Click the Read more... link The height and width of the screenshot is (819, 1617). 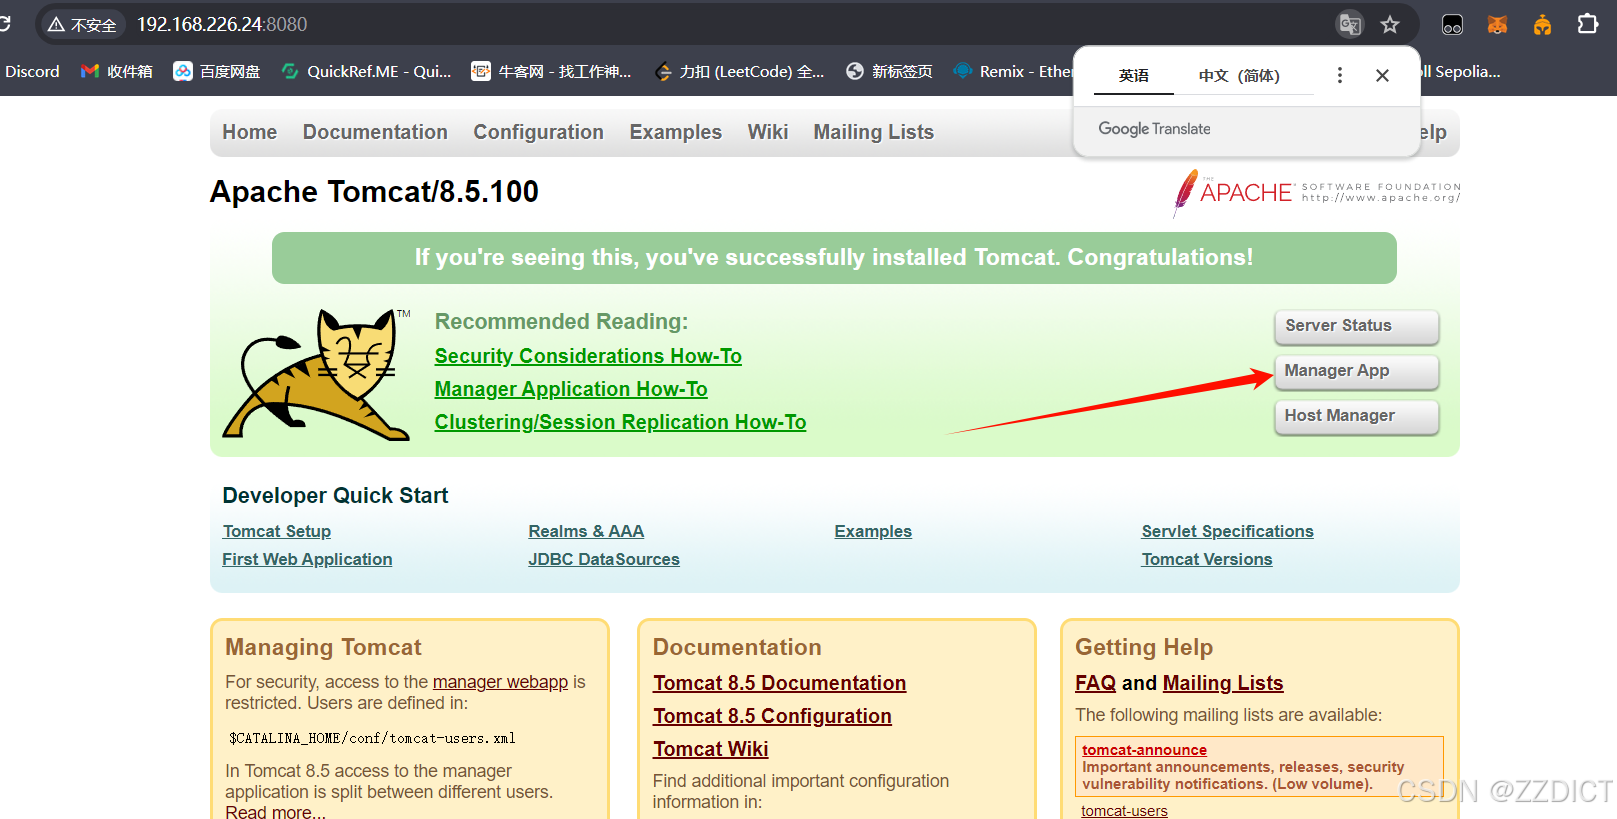pos(275,812)
